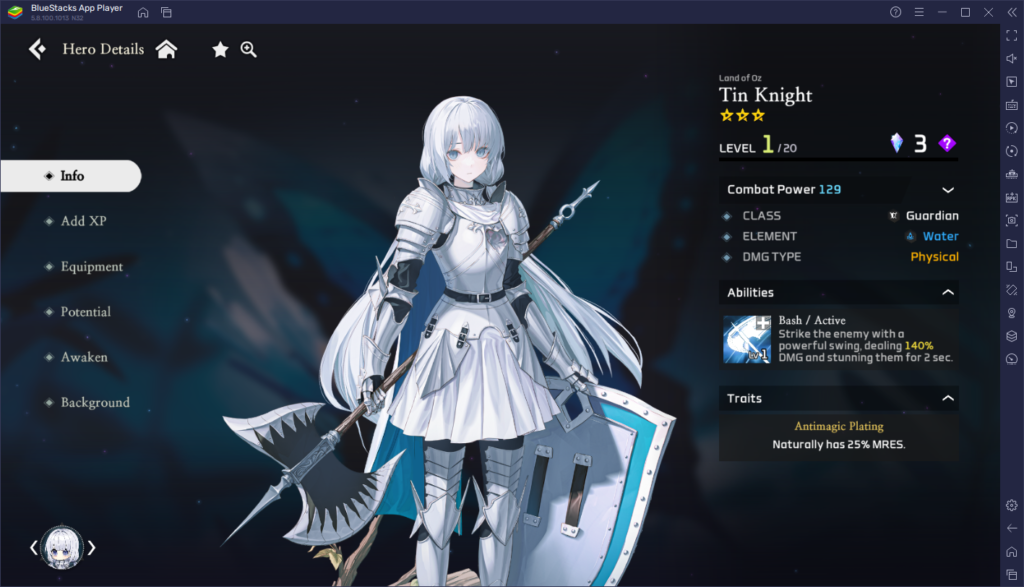Collapse the Abilities section
The image size is (1024, 587).
click(x=947, y=293)
